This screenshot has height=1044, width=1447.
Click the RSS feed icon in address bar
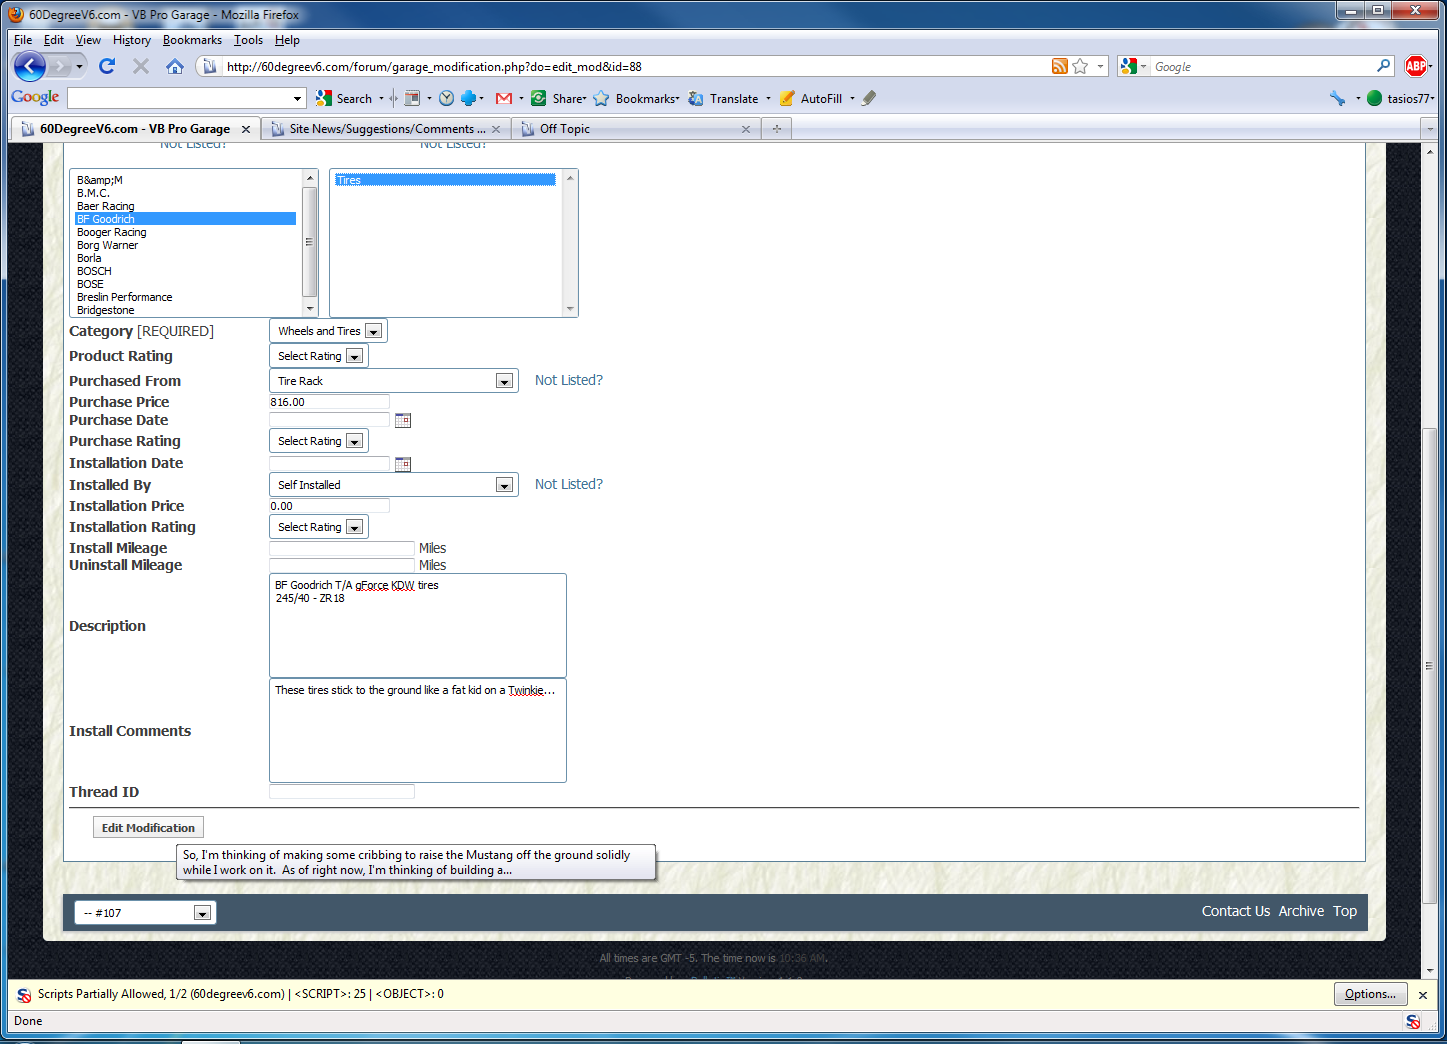[x=1059, y=67]
